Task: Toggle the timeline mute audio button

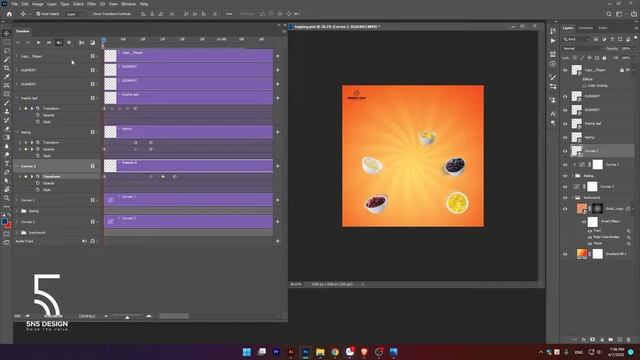Action: point(59,42)
